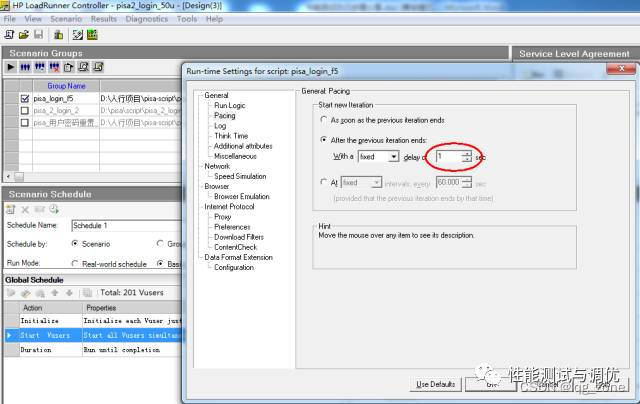Click Delete Action icon in Global Schedule
This screenshot has width=640, height=404.
[40, 293]
